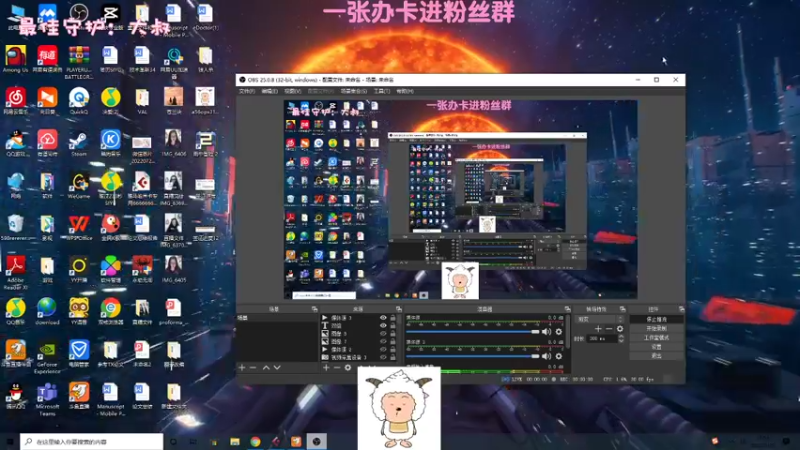This screenshot has width=800, height=450.
Task: Open source properties with the gear icon
Action: click(x=348, y=367)
